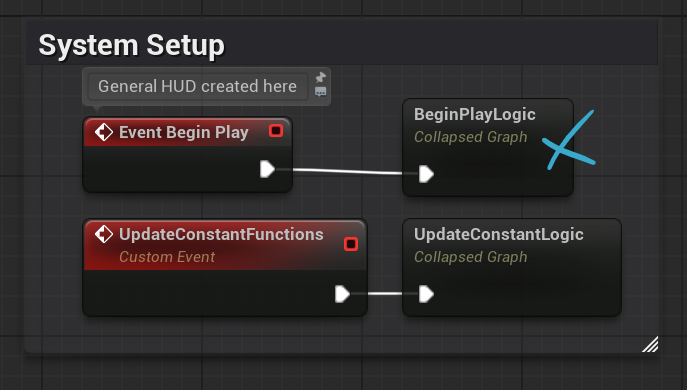Click the Event Begin Play diamond icon
The width and height of the screenshot is (687, 390).
tap(104, 132)
